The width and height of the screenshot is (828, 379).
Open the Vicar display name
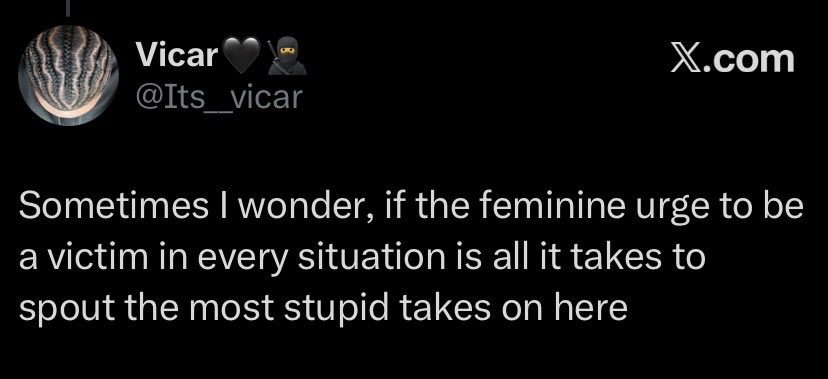coord(177,55)
